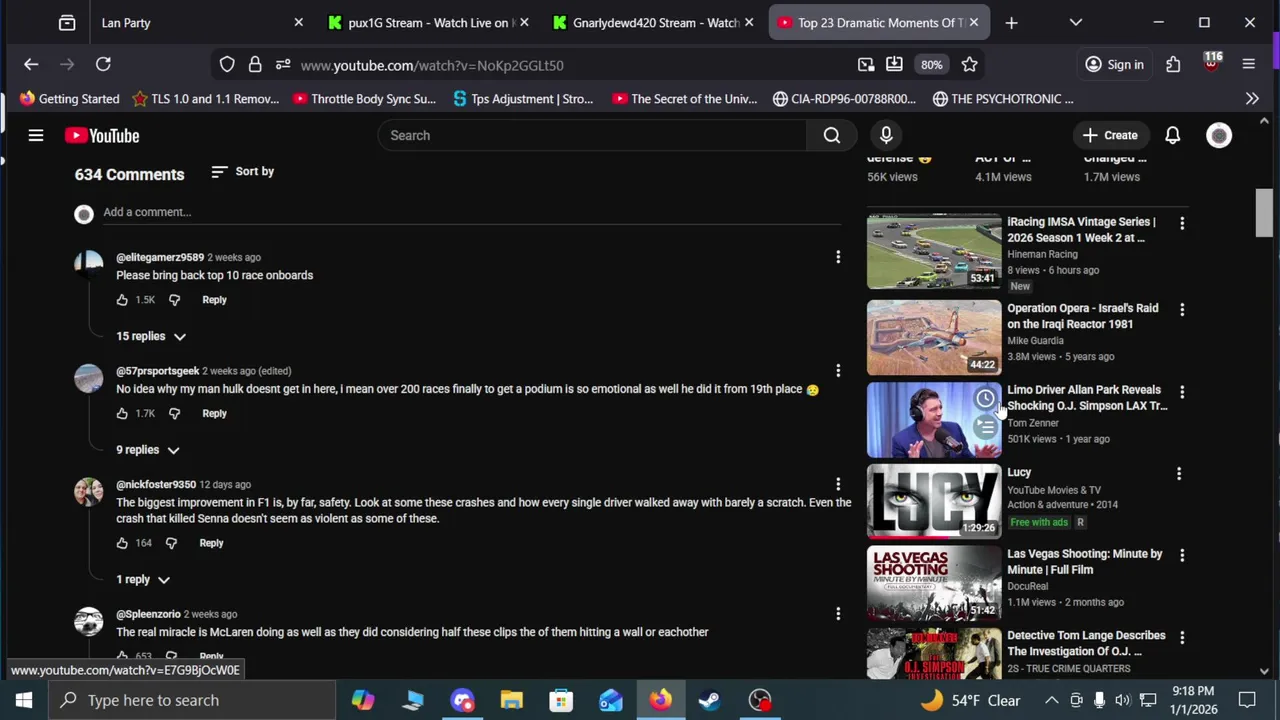
Task: Open options menu for @57prsportsgeek comment
Action: 838,371
